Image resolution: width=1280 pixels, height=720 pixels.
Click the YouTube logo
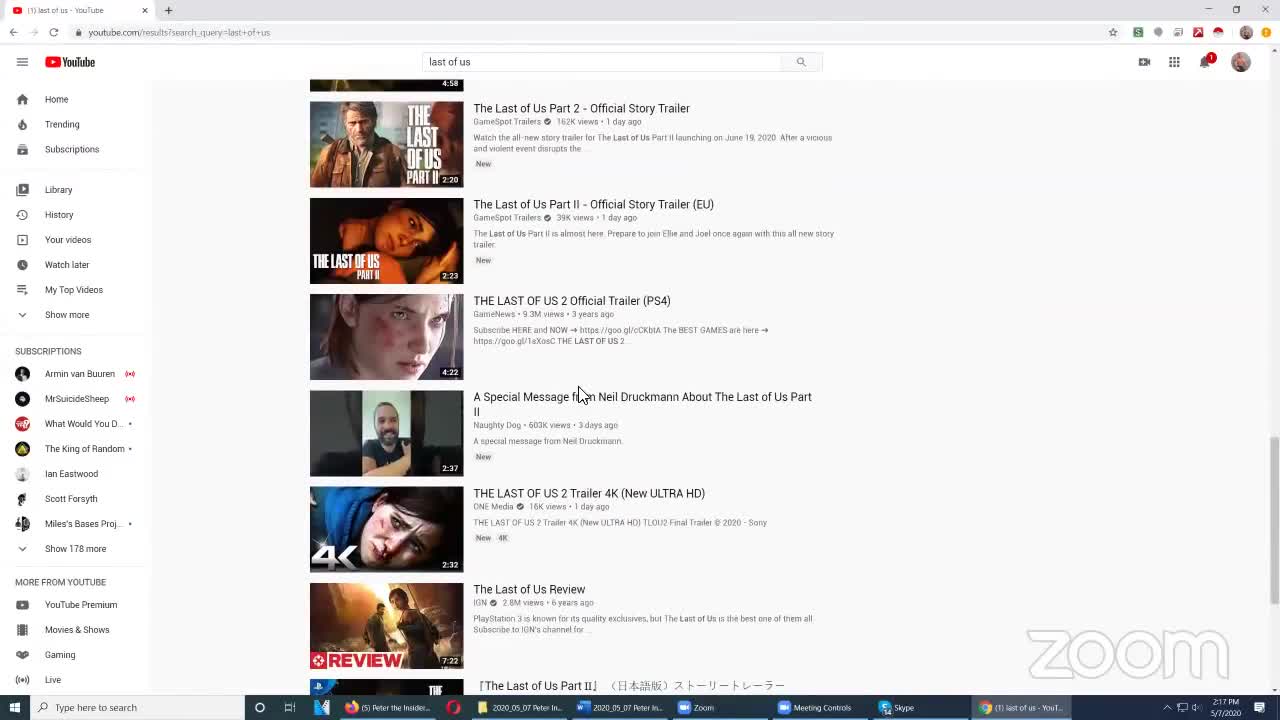pos(70,62)
